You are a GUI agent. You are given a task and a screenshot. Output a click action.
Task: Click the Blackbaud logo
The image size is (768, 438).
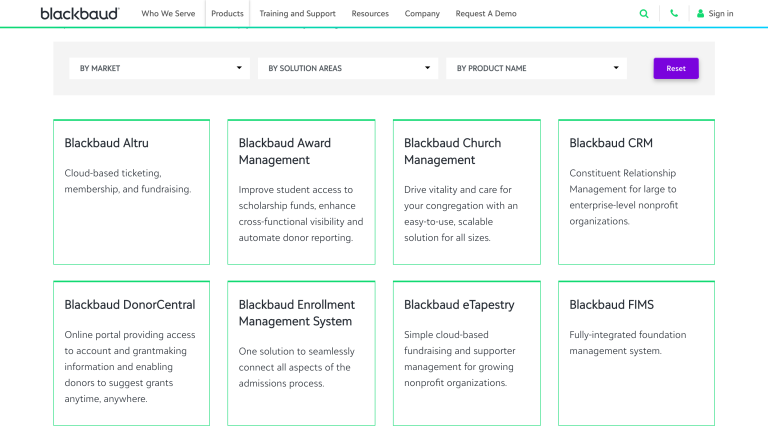[x=80, y=14]
